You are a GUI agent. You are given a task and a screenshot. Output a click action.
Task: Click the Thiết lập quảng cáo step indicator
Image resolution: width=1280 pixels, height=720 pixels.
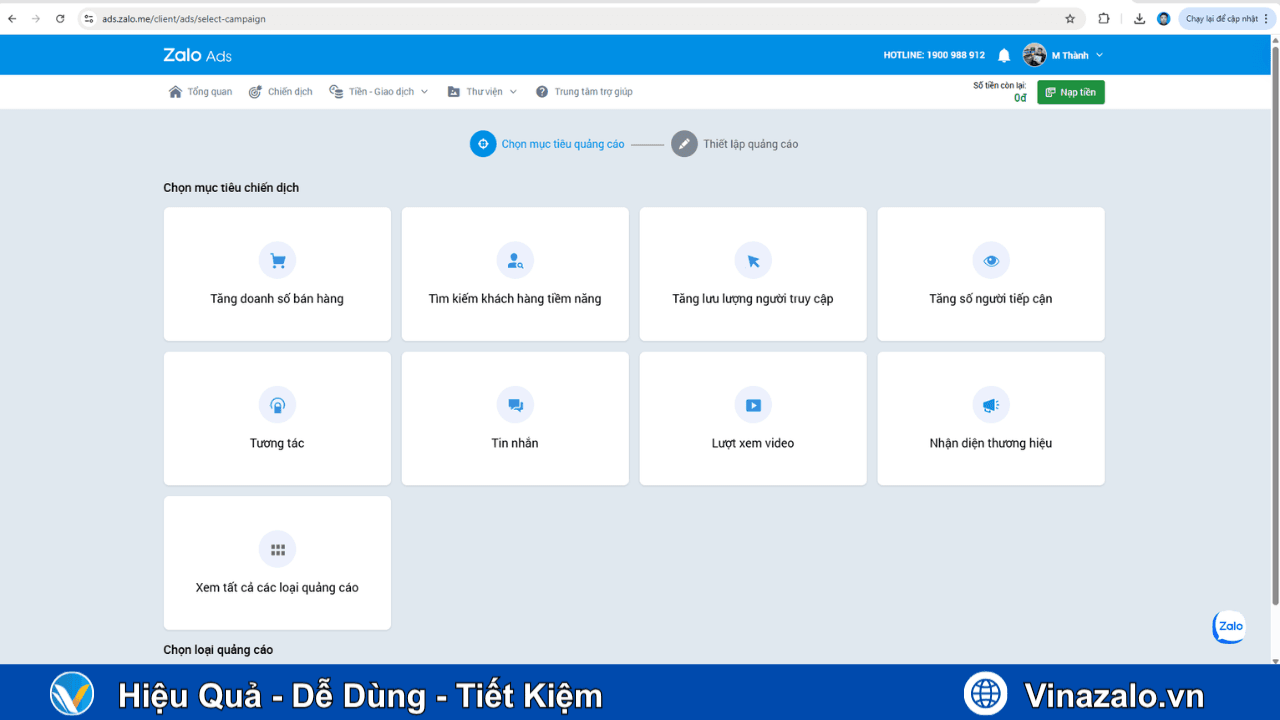(x=735, y=143)
